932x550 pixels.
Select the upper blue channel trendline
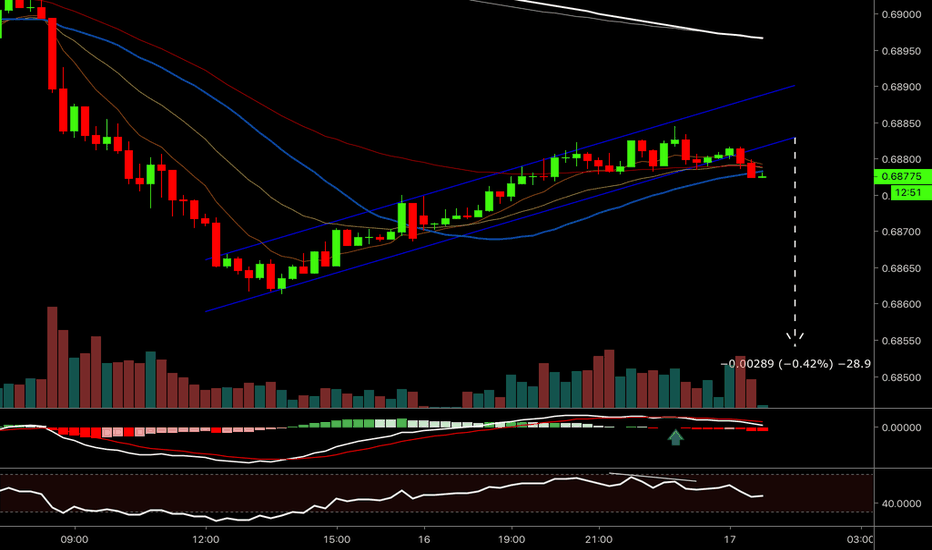(500, 173)
